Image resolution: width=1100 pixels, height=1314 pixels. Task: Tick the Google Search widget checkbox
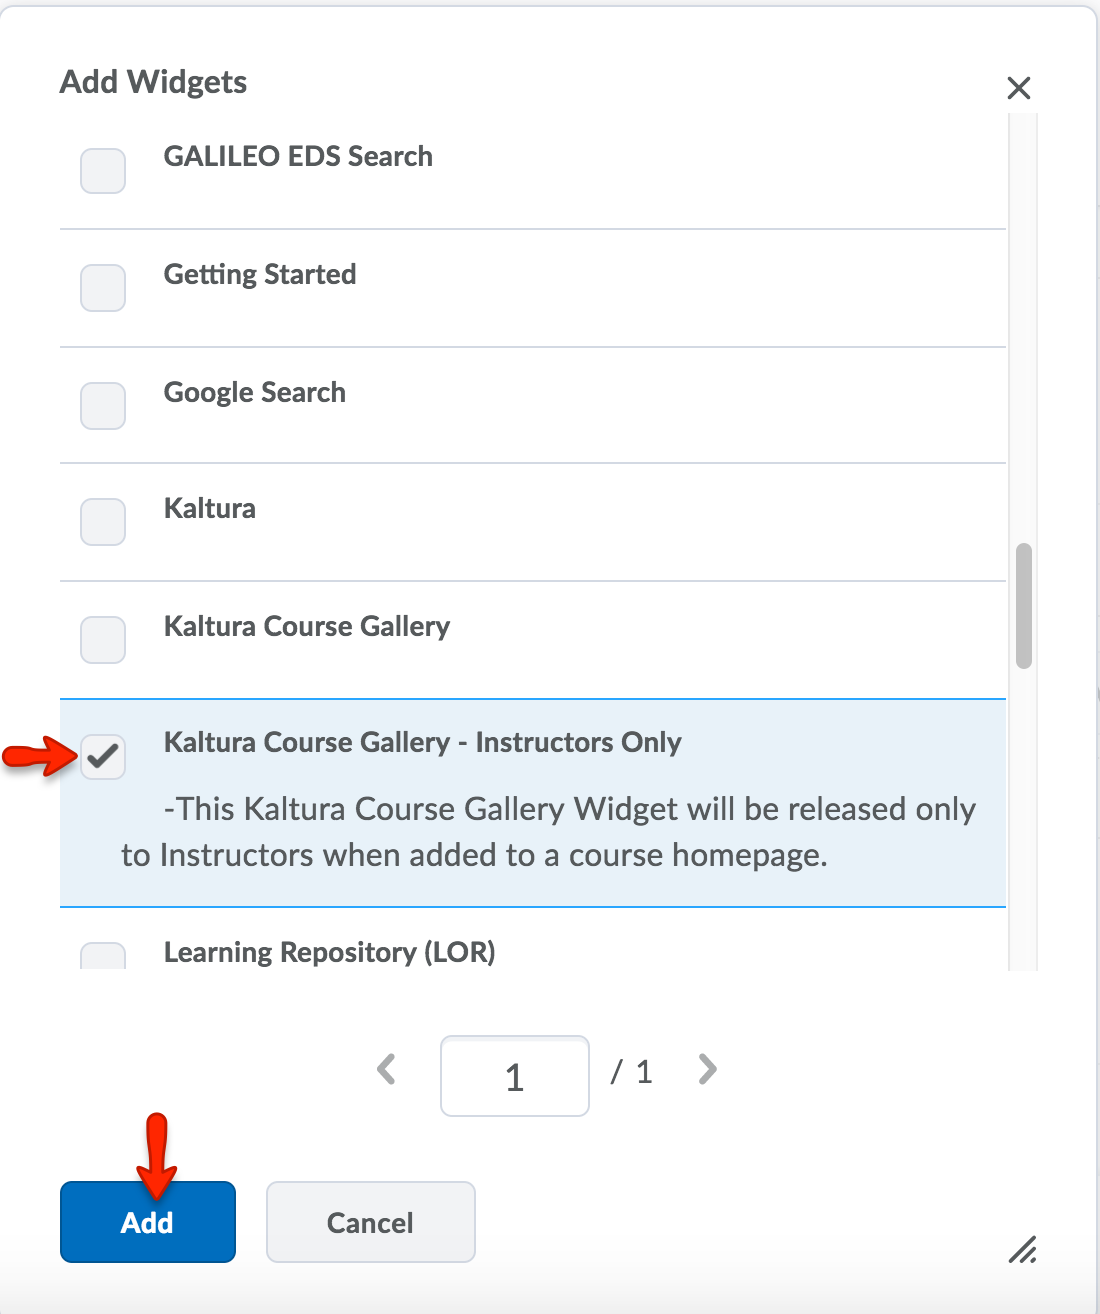tap(103, 406)
